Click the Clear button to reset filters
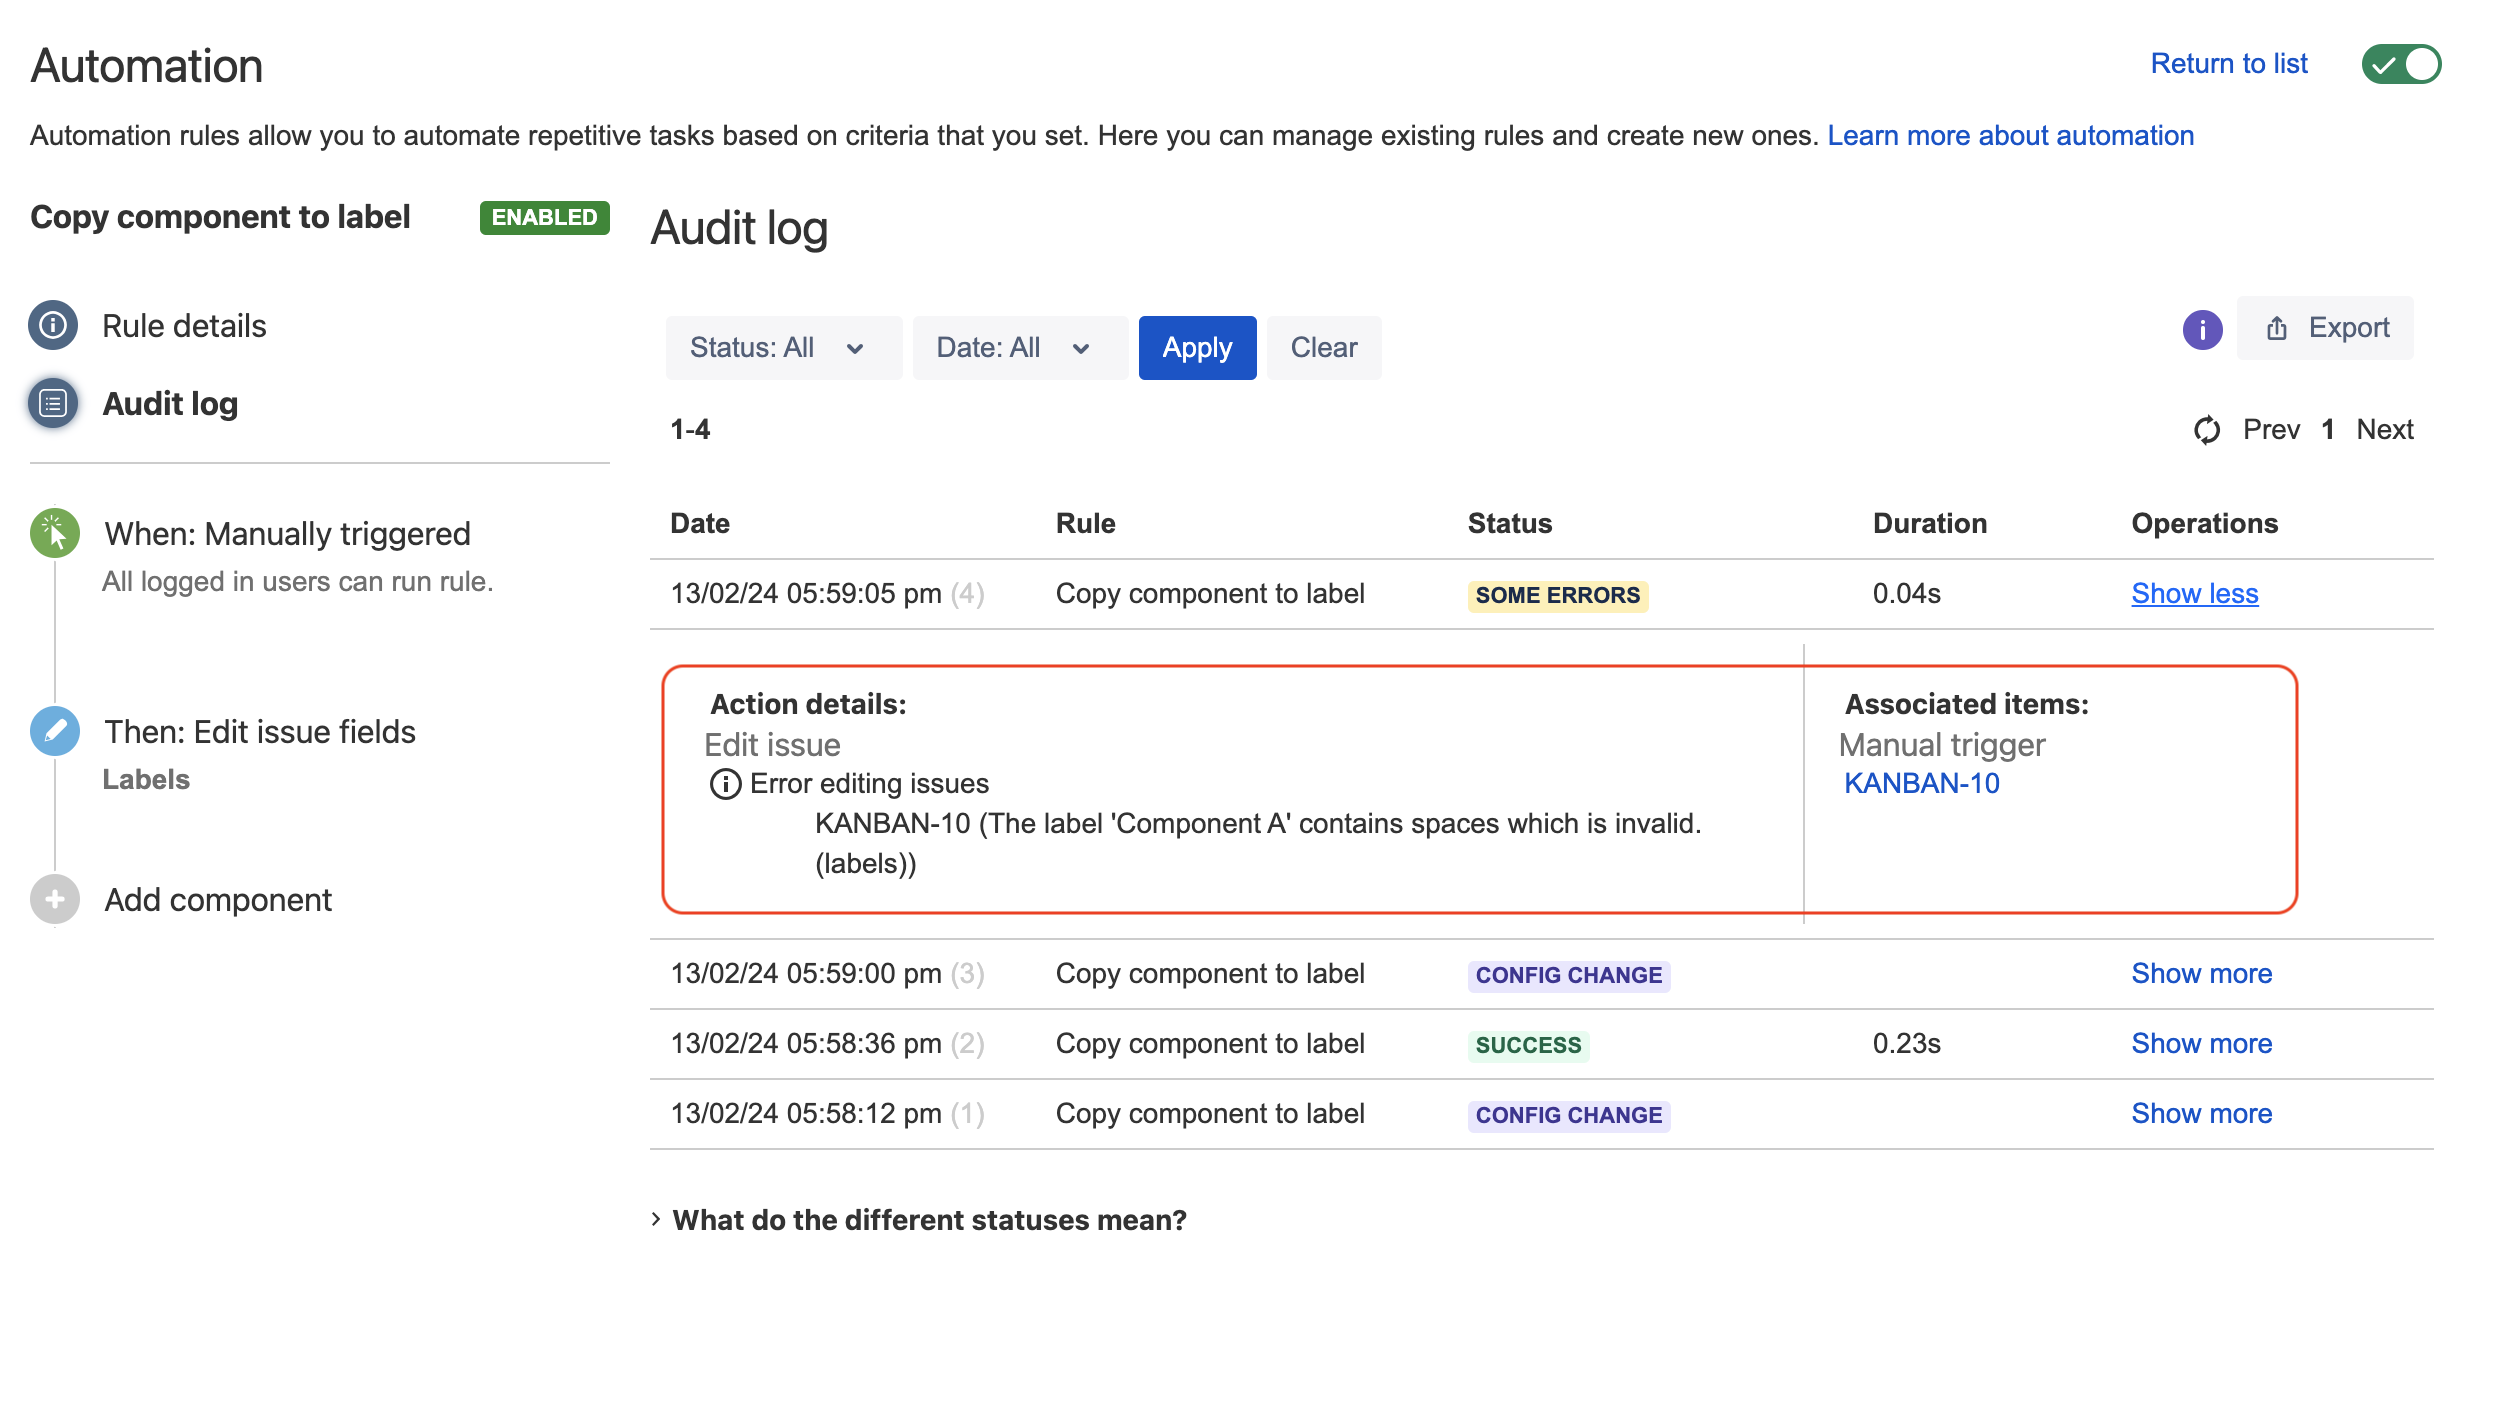This screenshot has height=1424, width=2496. point(1323,348)
